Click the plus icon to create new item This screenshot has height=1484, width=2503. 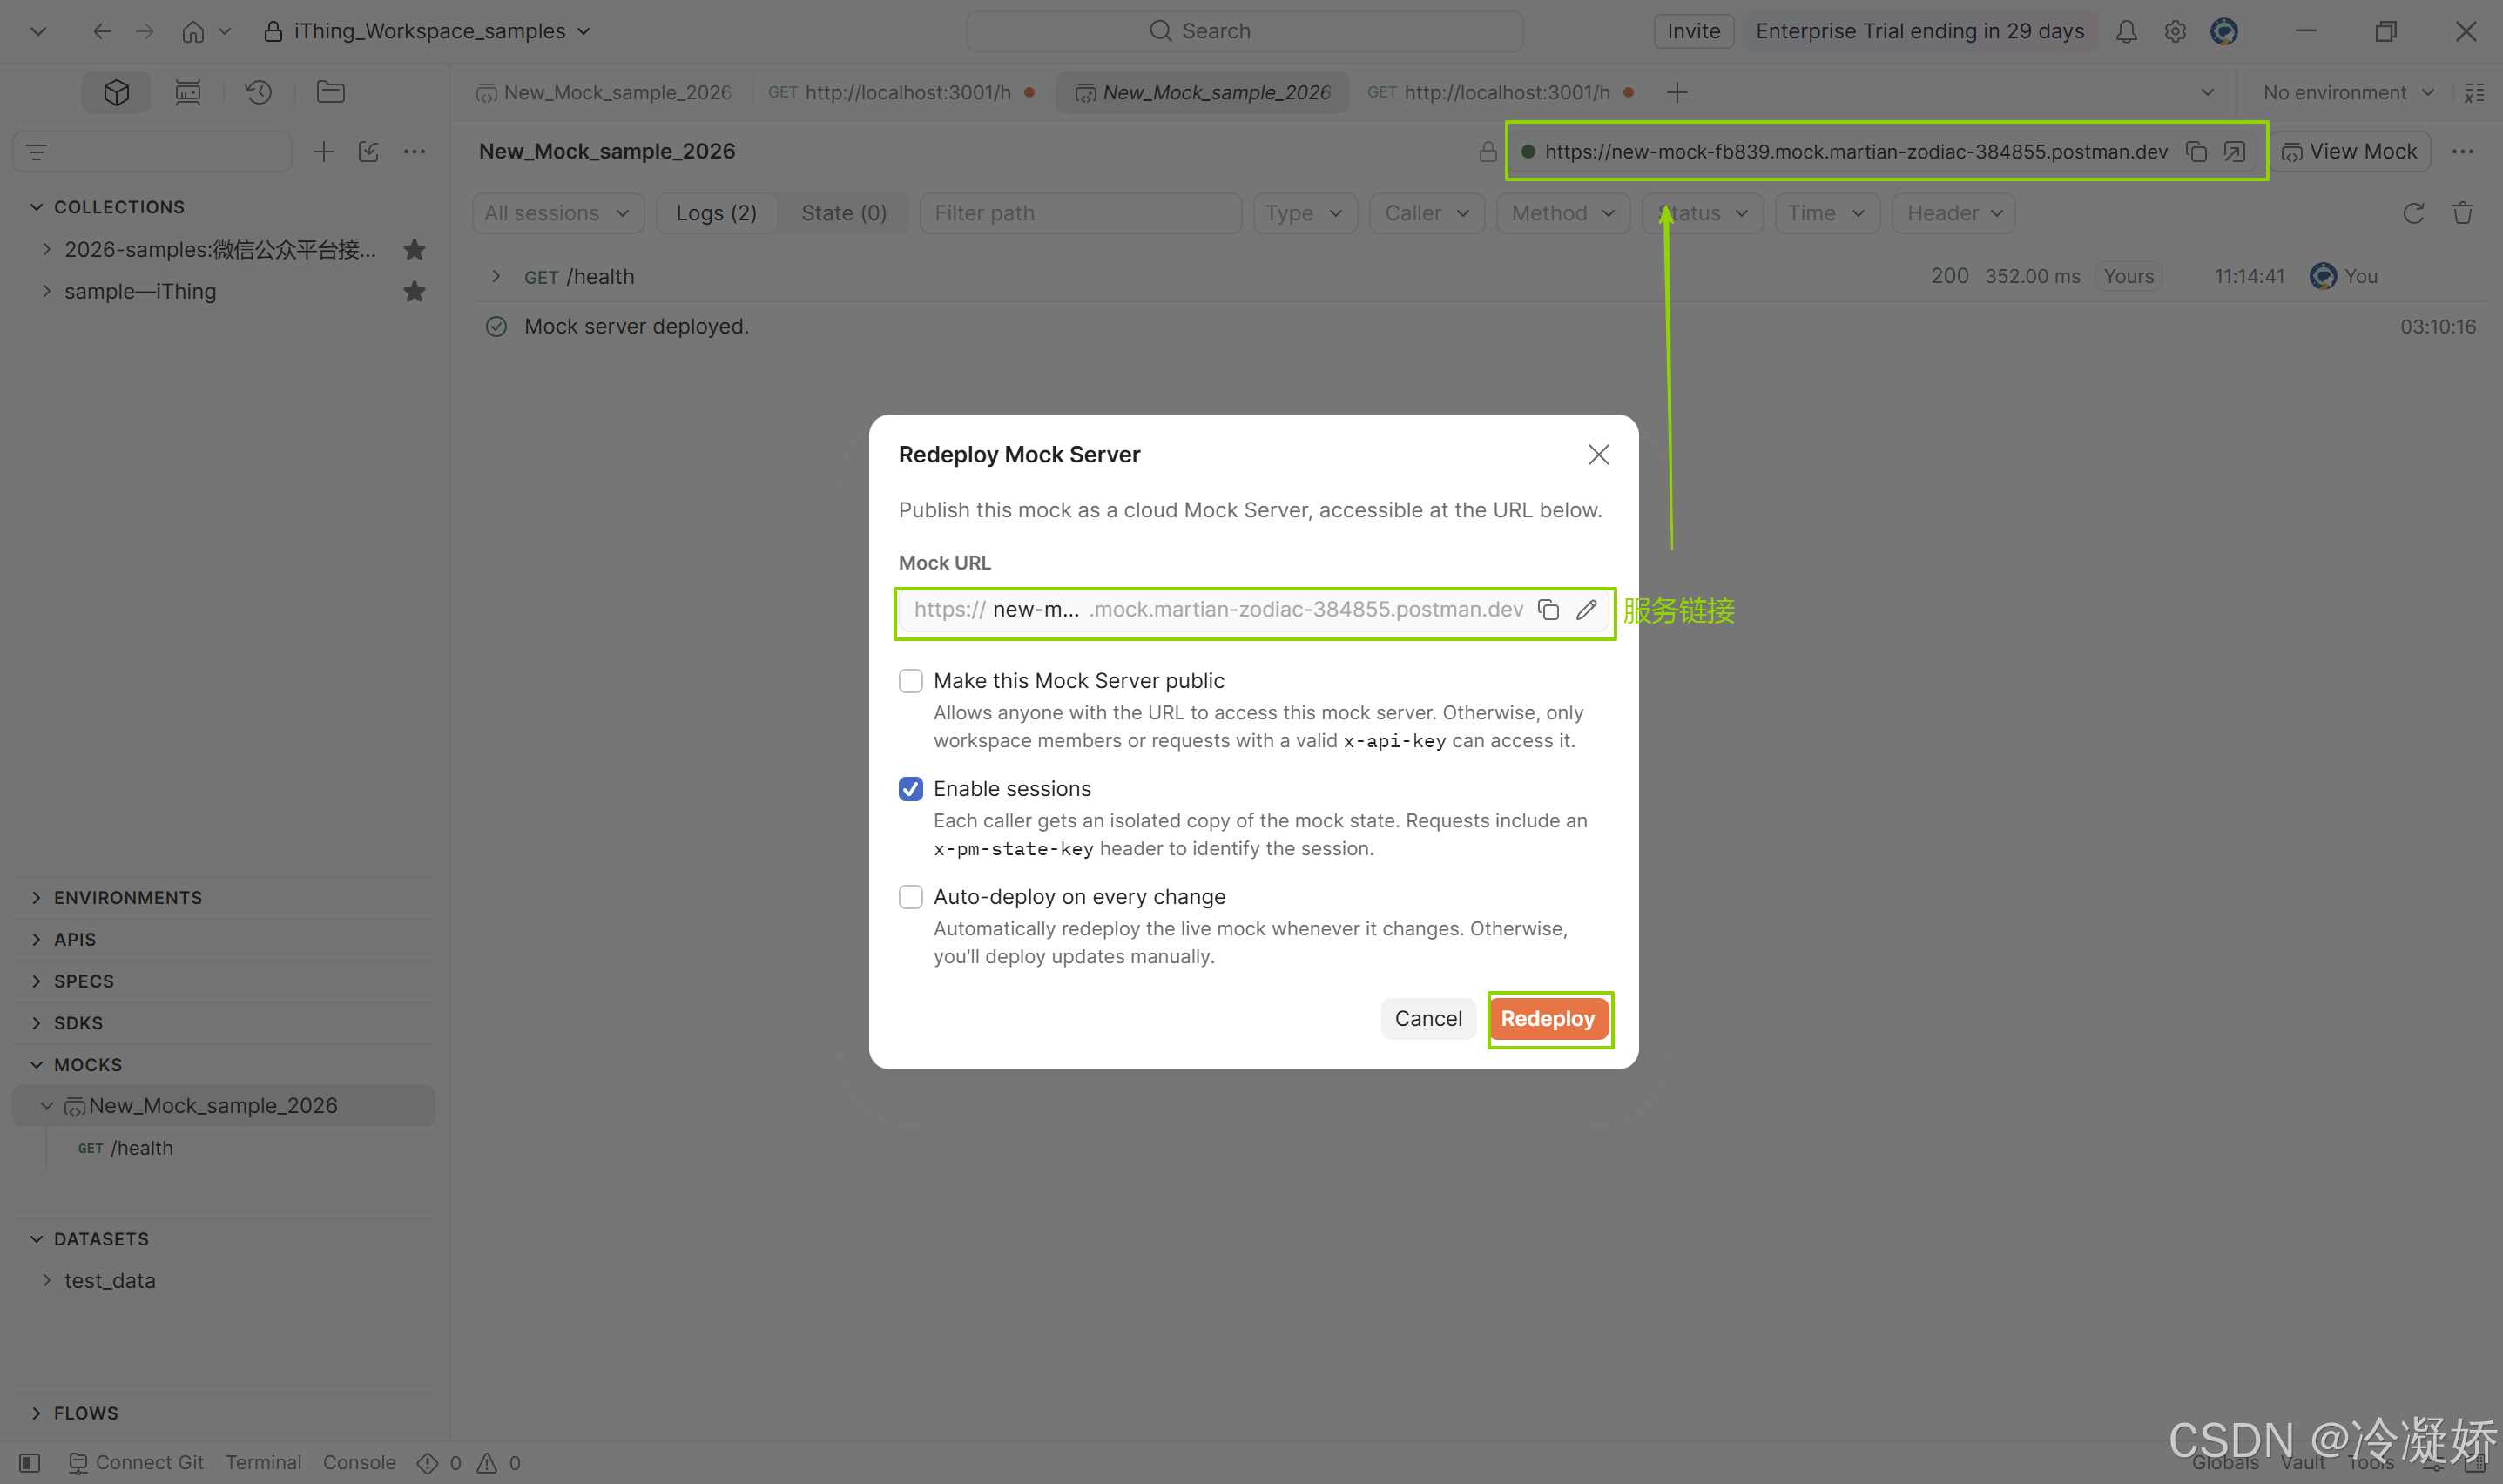(323, 152)
